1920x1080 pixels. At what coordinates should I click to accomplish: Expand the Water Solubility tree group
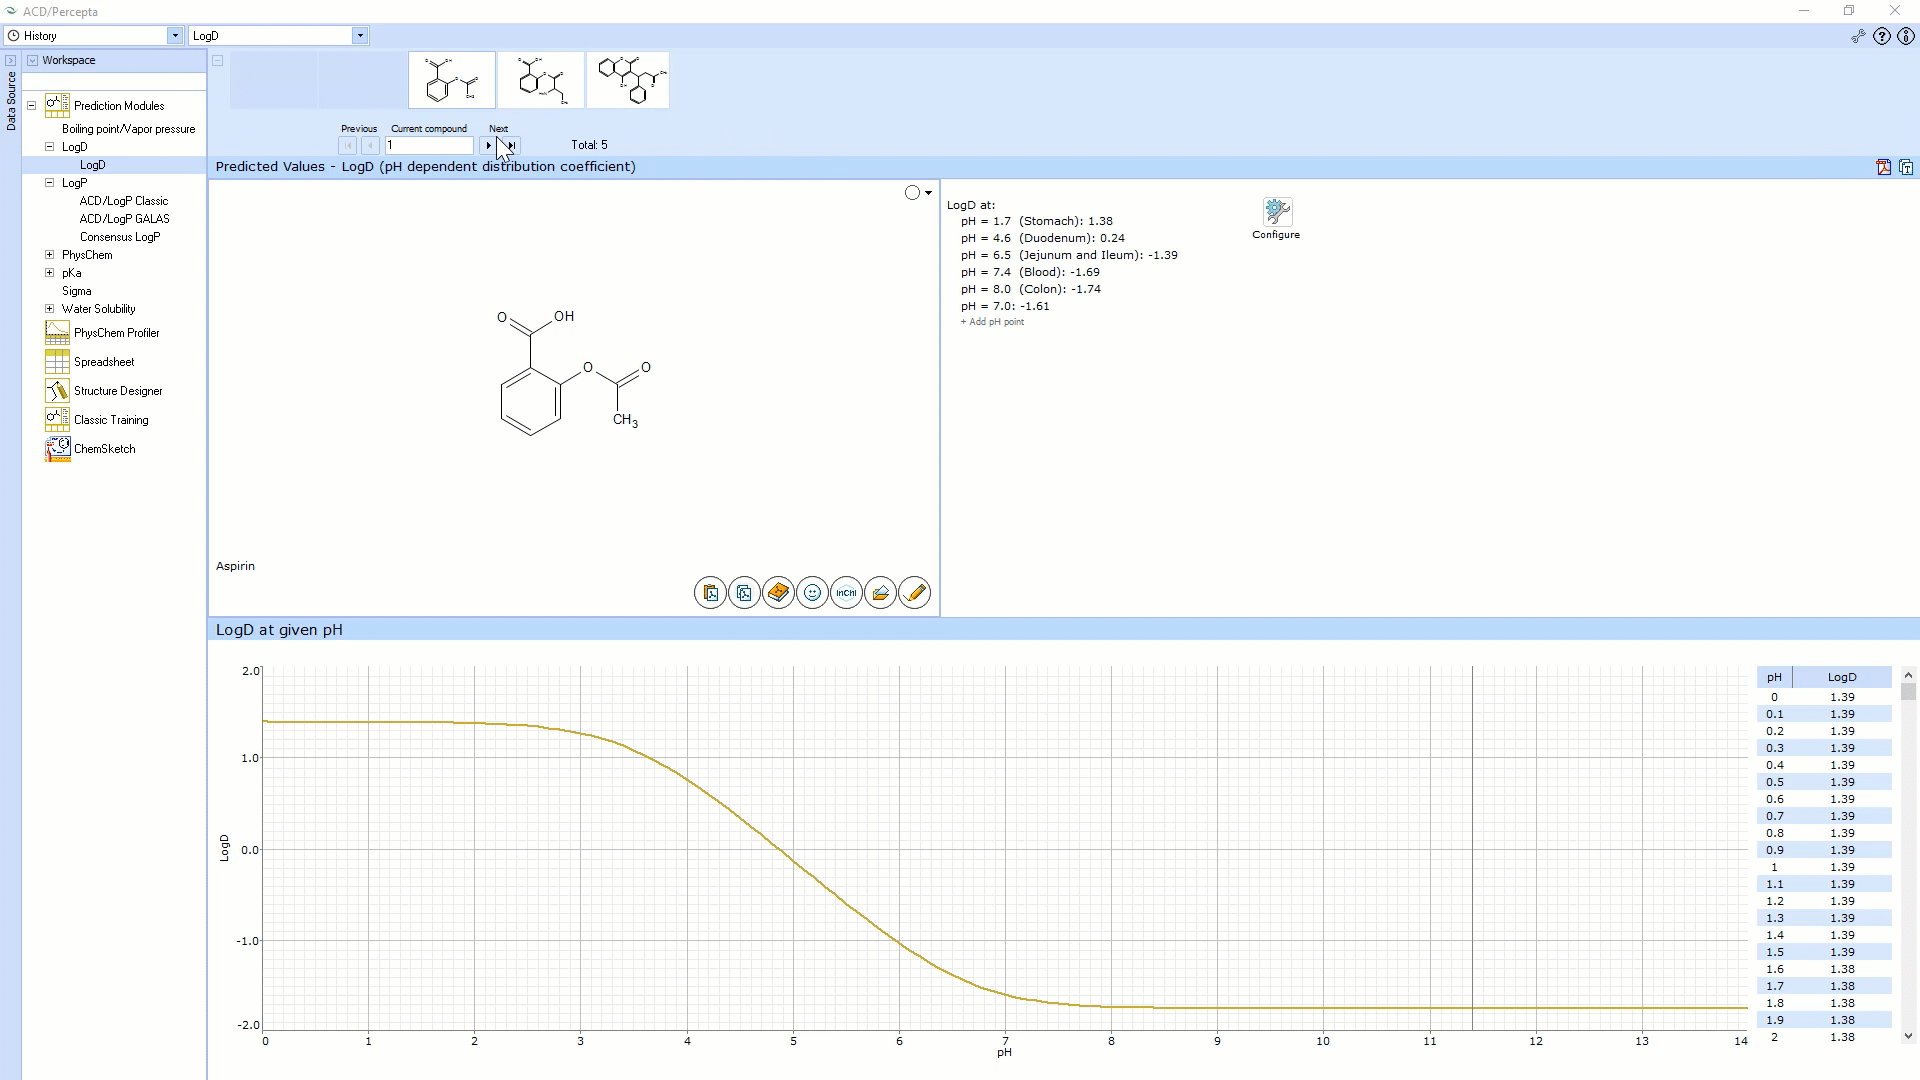[49, 308]
